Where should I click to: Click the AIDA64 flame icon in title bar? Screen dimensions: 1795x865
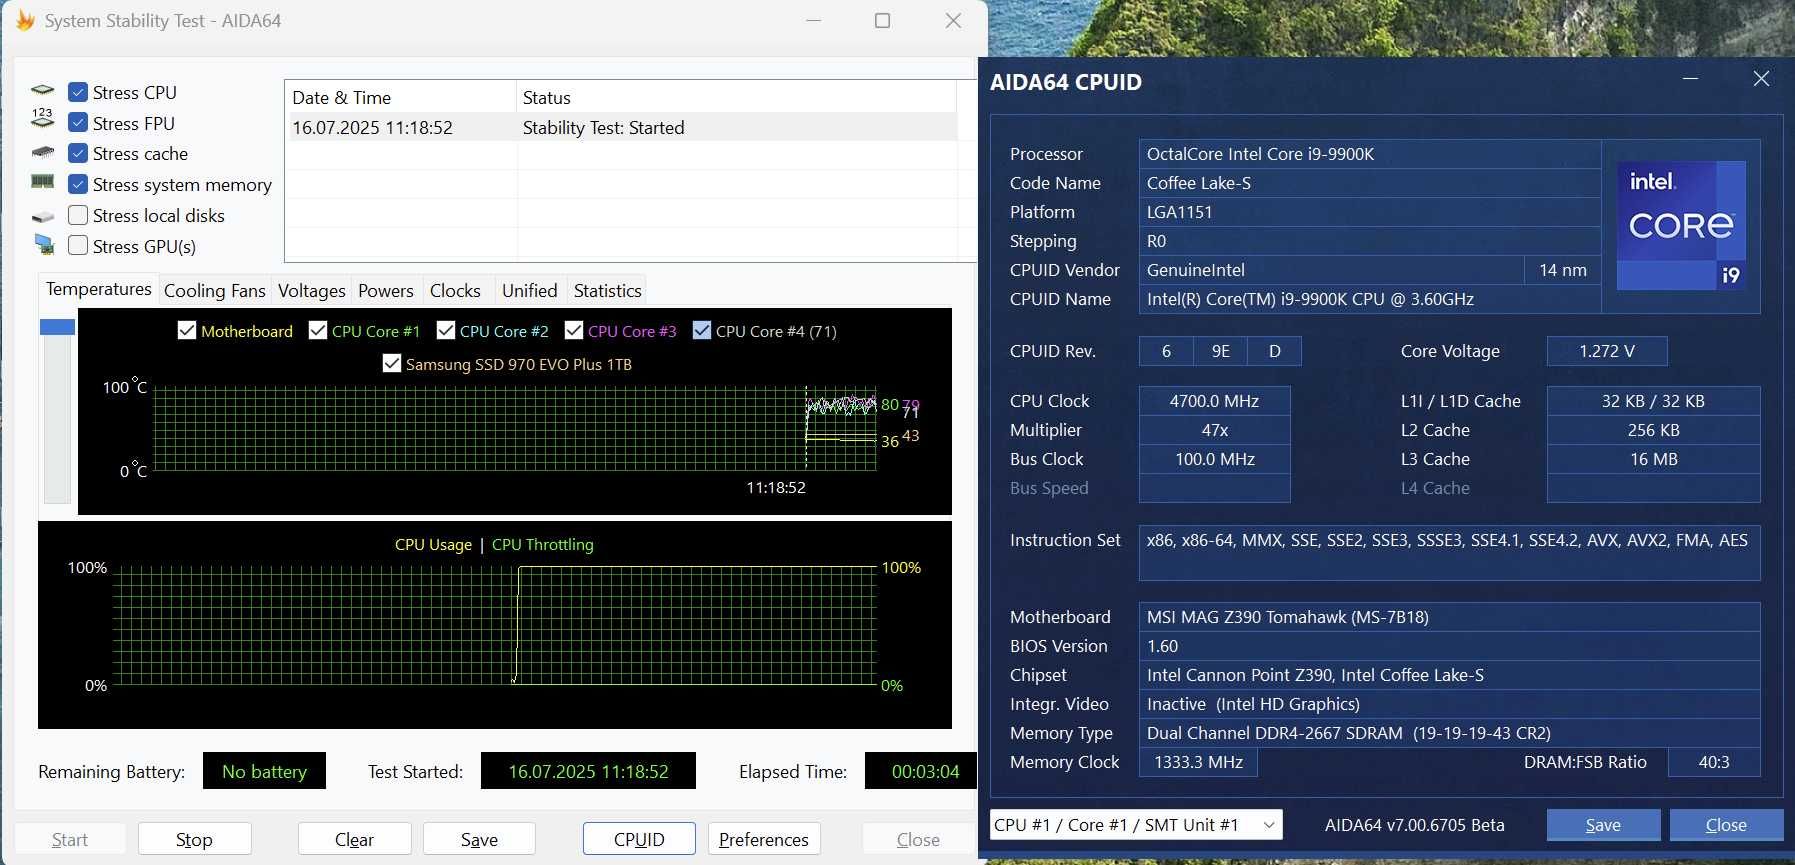coord(25,20)
